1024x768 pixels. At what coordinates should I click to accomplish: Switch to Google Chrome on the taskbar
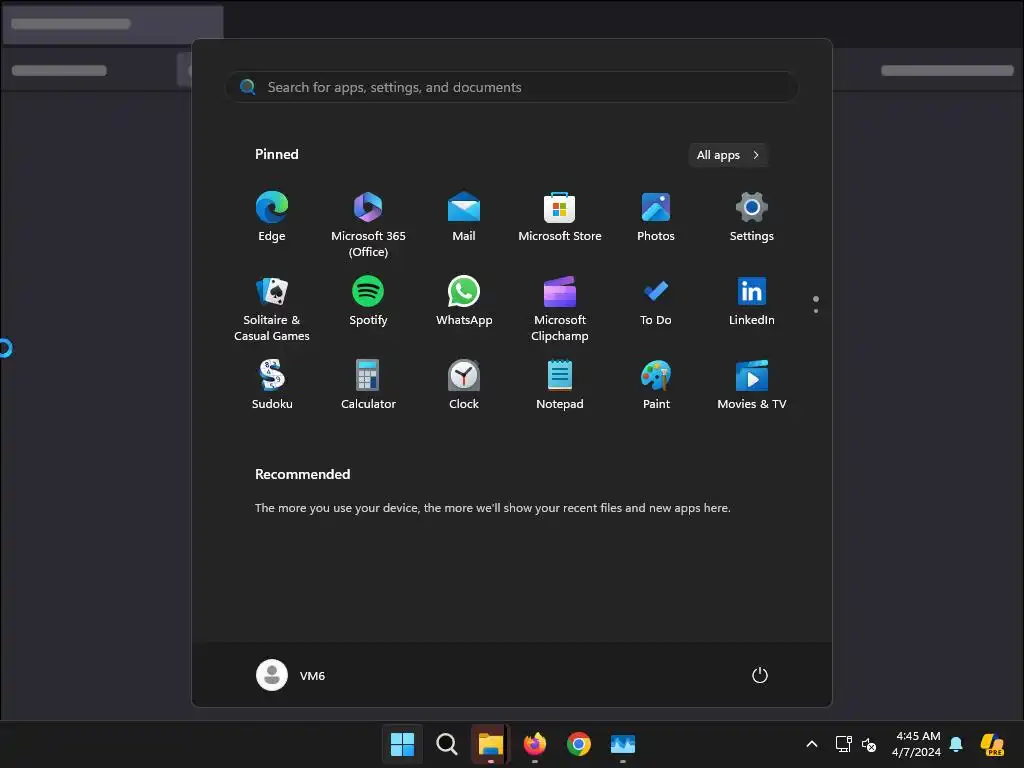(x=579, y=744)
